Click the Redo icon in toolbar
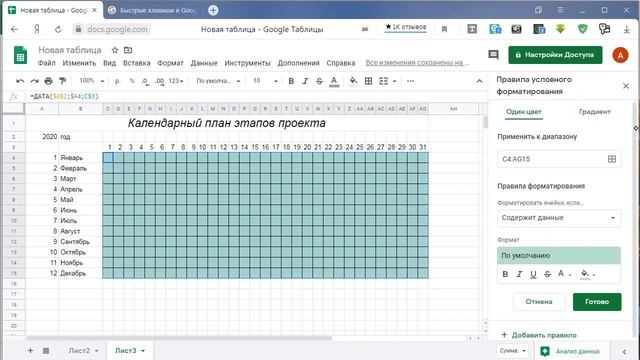Viewport: 640px width, 360px height. 34,81
